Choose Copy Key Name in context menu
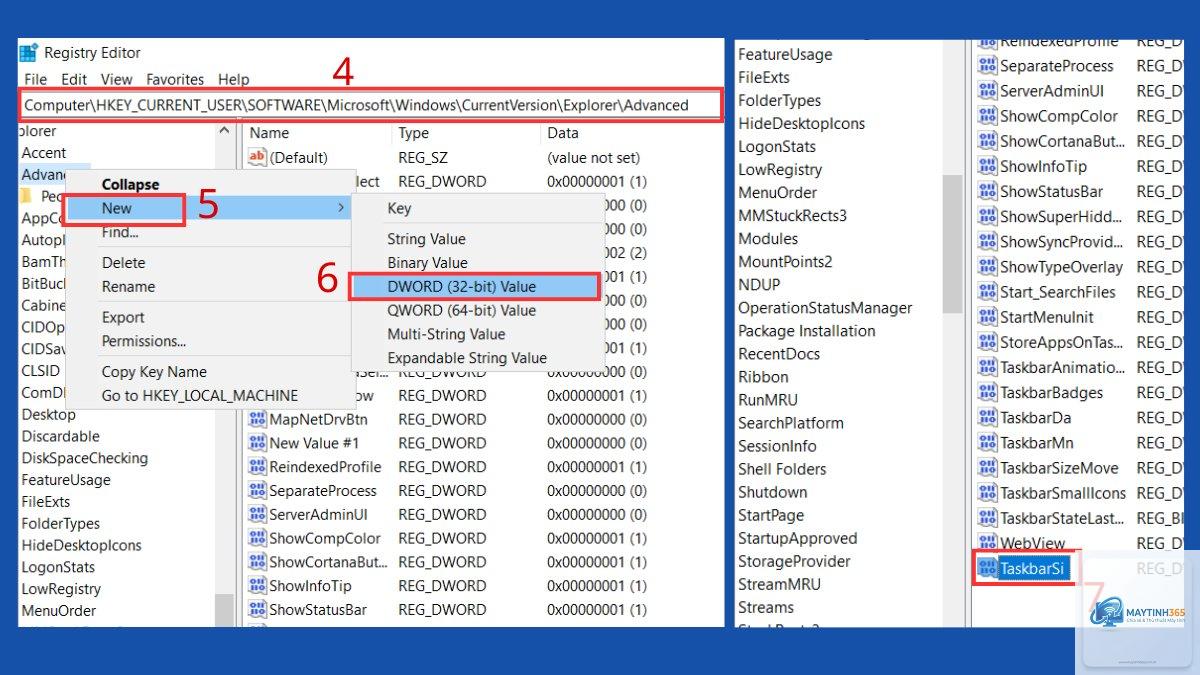Image resolution: width=1200 pixels, height=675 pixels. (154, 371)
